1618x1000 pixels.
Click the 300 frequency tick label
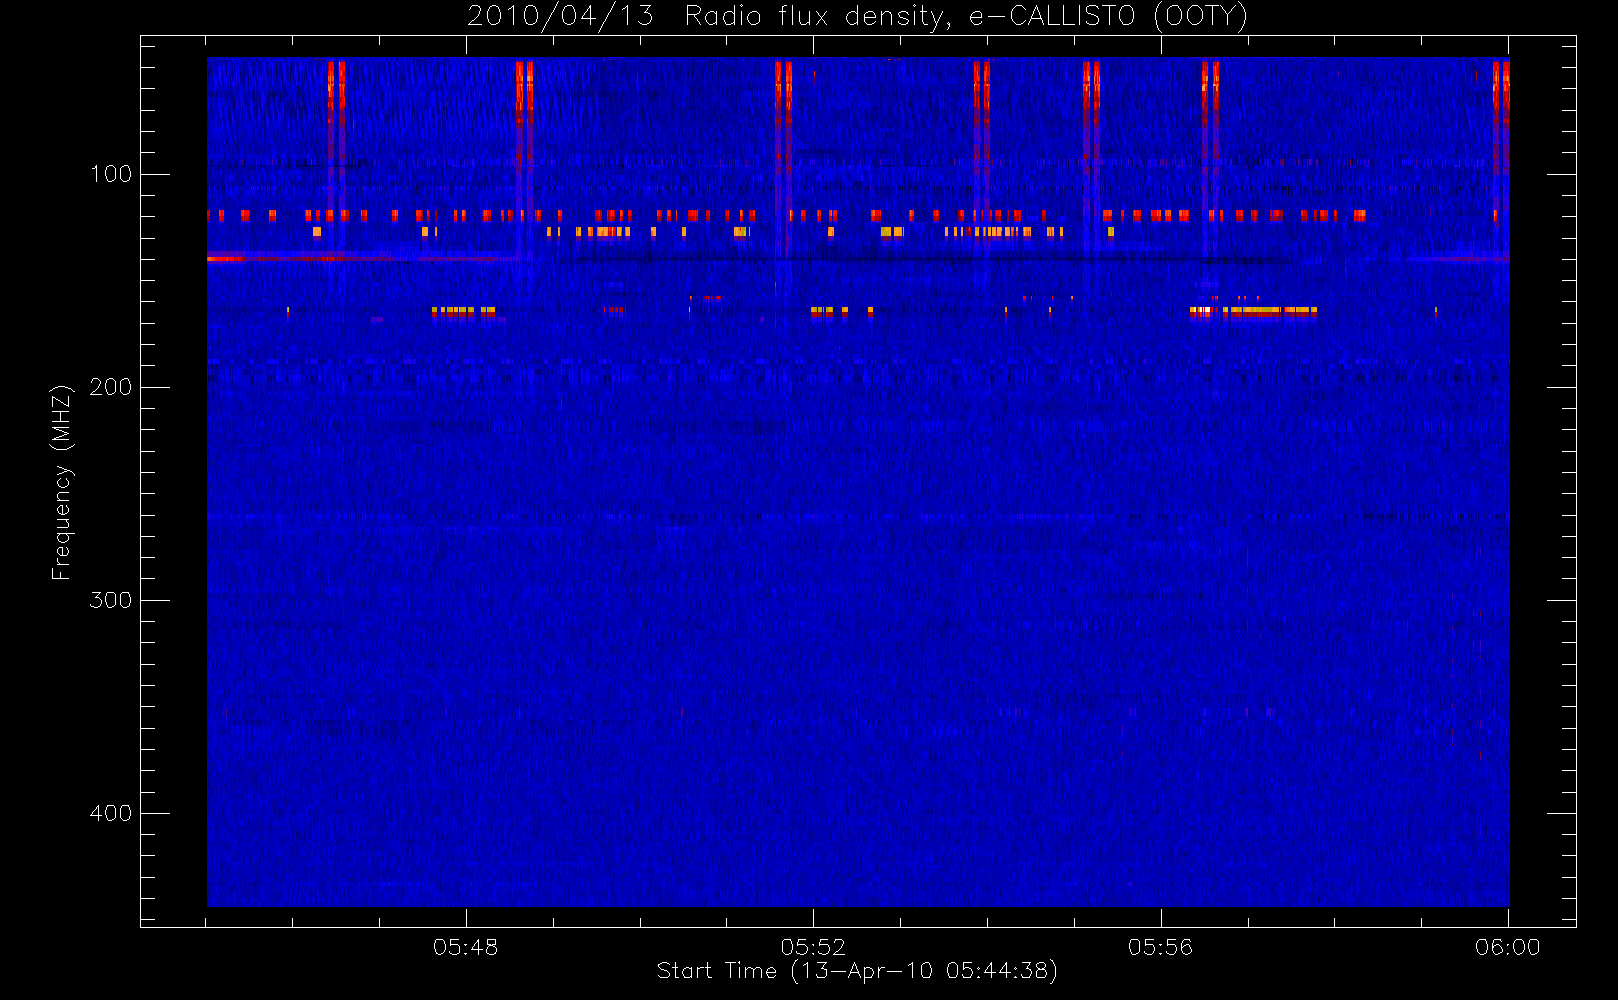[x=111, y=600]
